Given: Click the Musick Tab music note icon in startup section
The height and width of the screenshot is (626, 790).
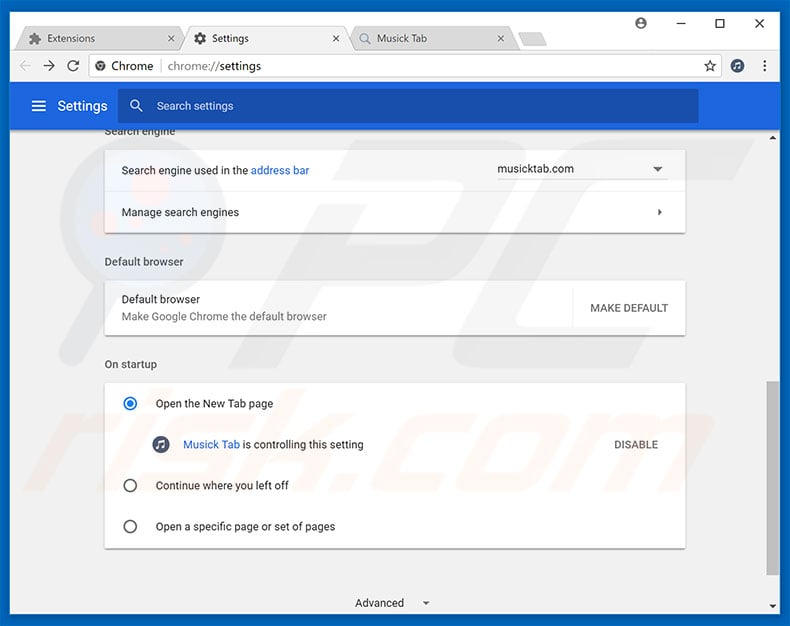Looking at the screenshot, I should point(161,445).
